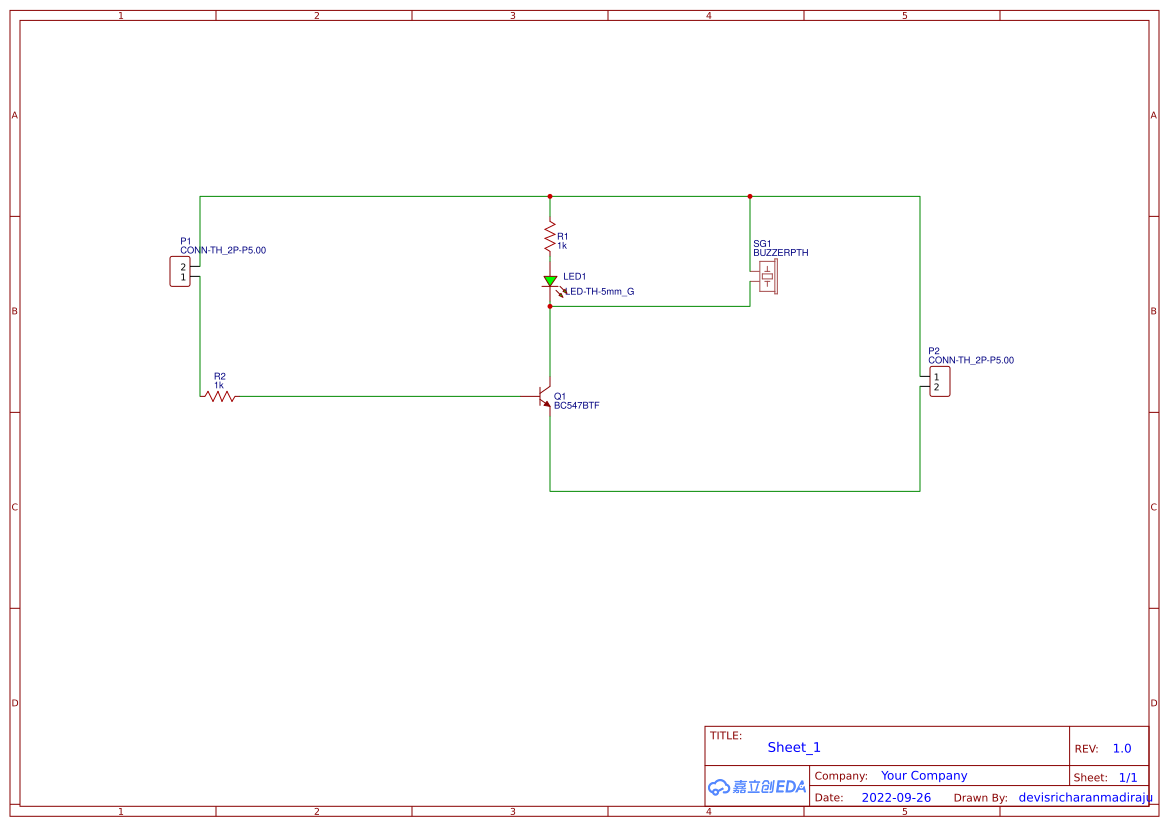The height and width of the screenshot is (827, 1169).
Task: Click the drawn-by name devisricharanmadiraju
Action: point(1084,797)
